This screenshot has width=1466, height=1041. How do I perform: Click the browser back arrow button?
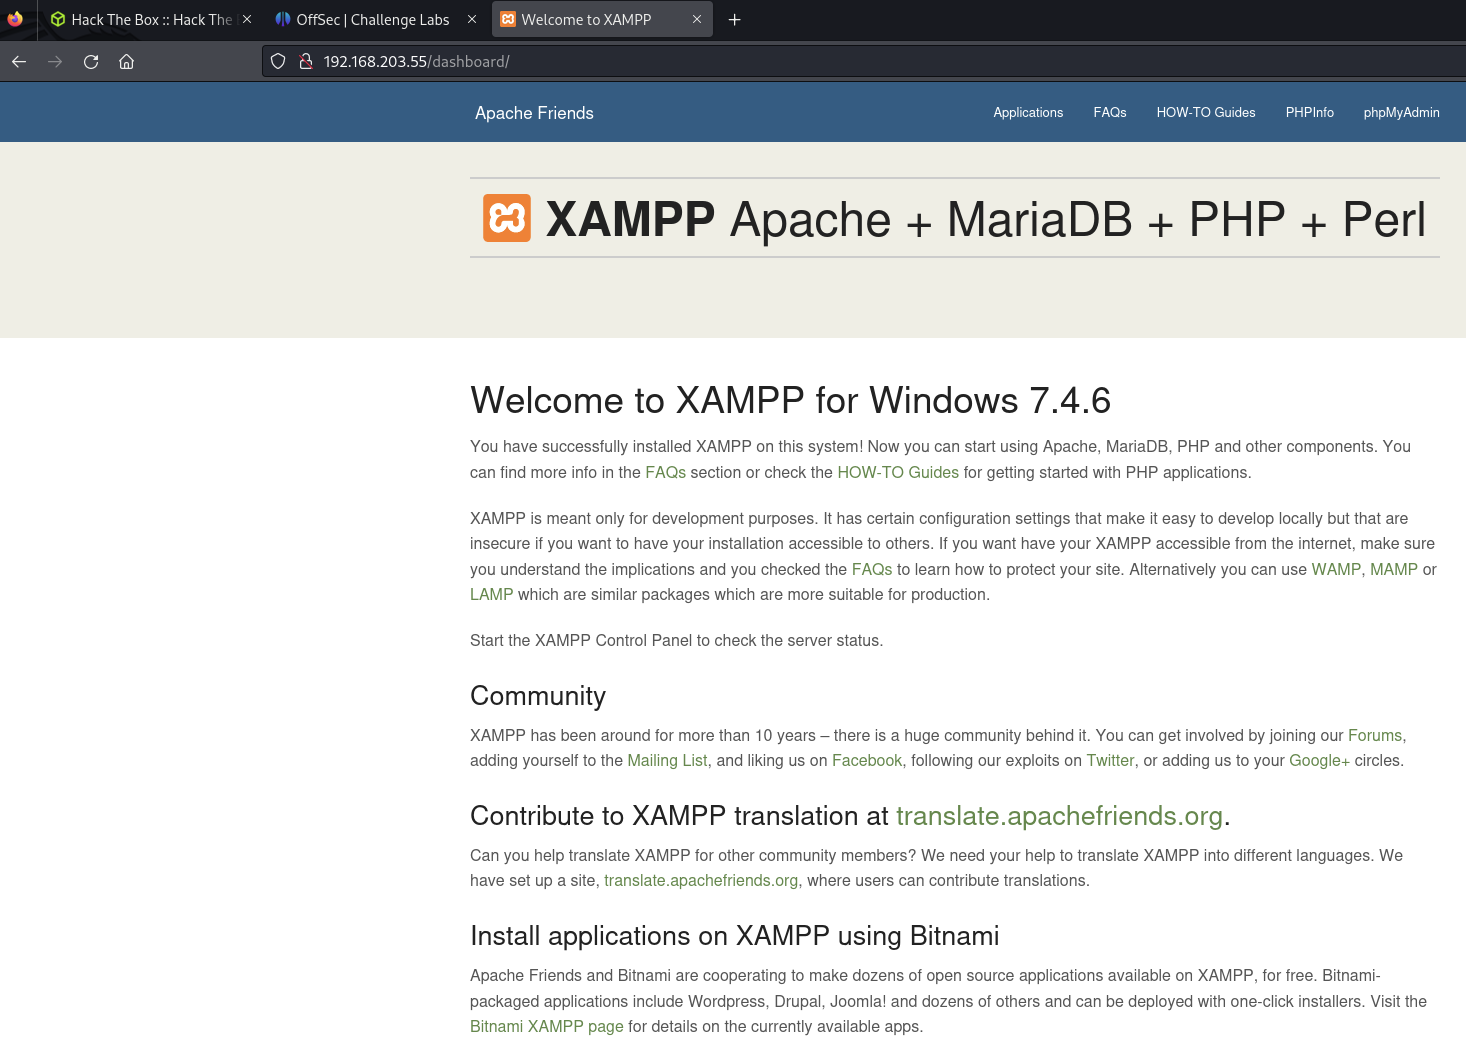19,62
